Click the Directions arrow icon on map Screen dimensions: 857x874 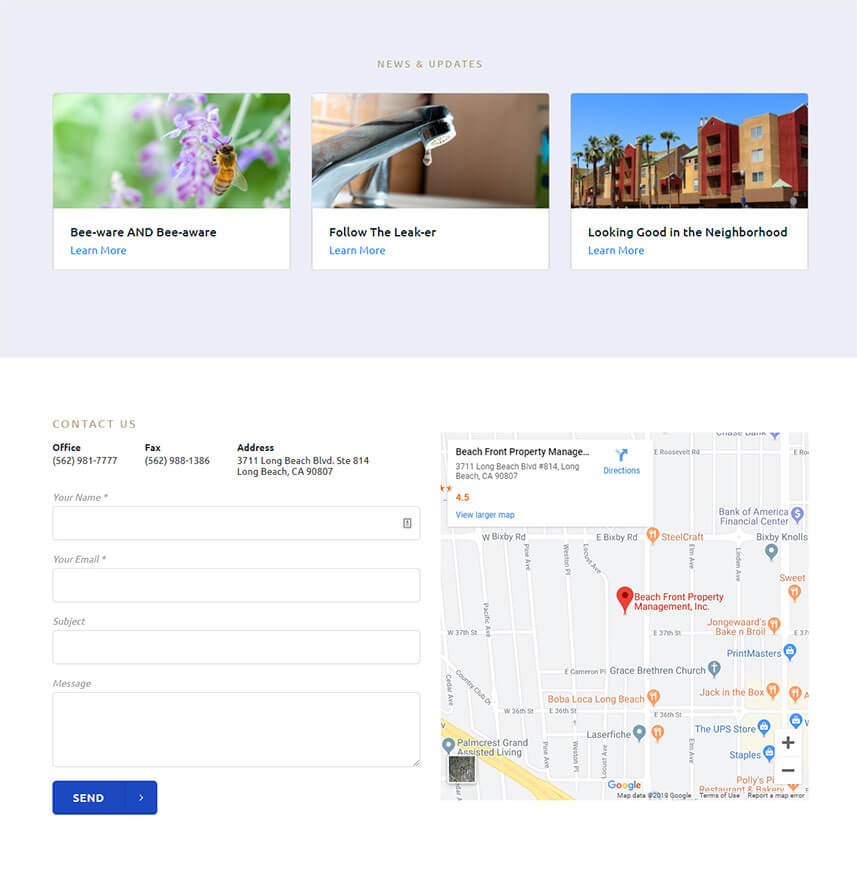(621, 455)
